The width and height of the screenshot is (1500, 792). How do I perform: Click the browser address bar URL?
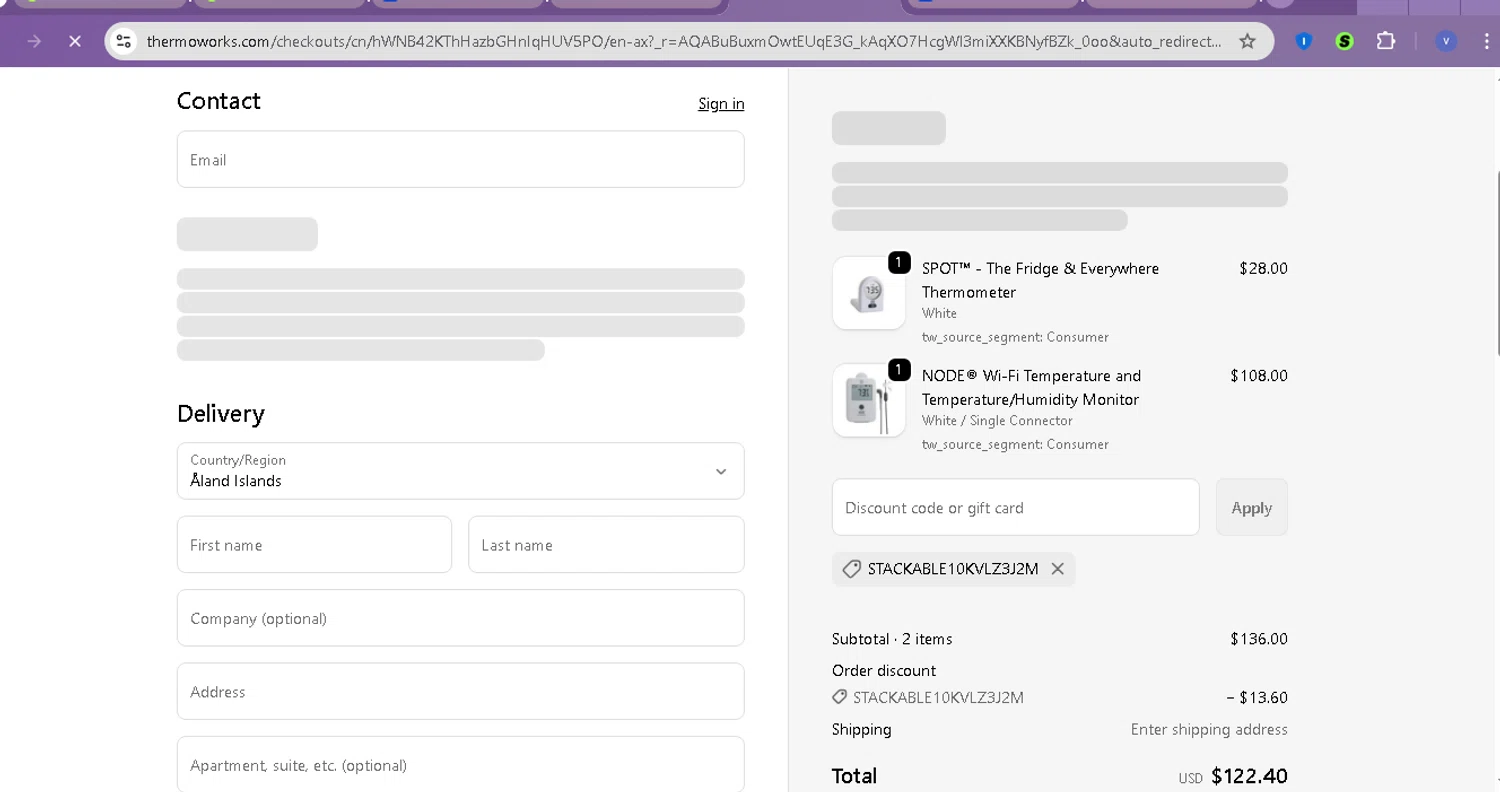coord(684,41)
